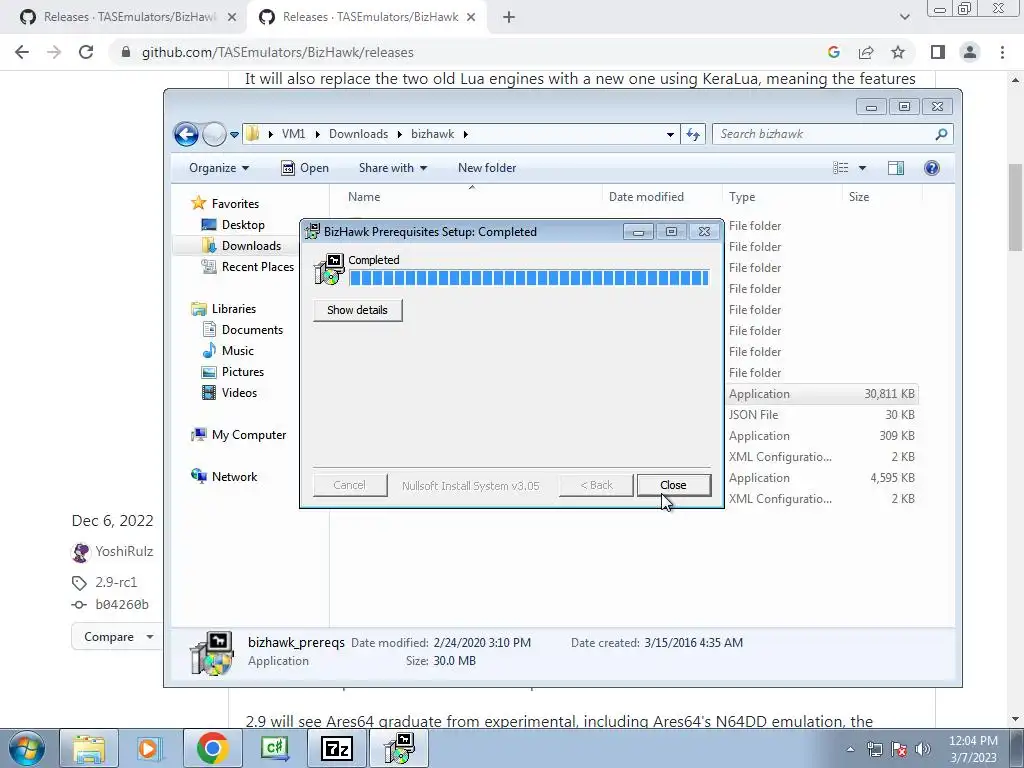Toggle the Chrome side panel icon
1024x768 pixels.
coord(938,52)
